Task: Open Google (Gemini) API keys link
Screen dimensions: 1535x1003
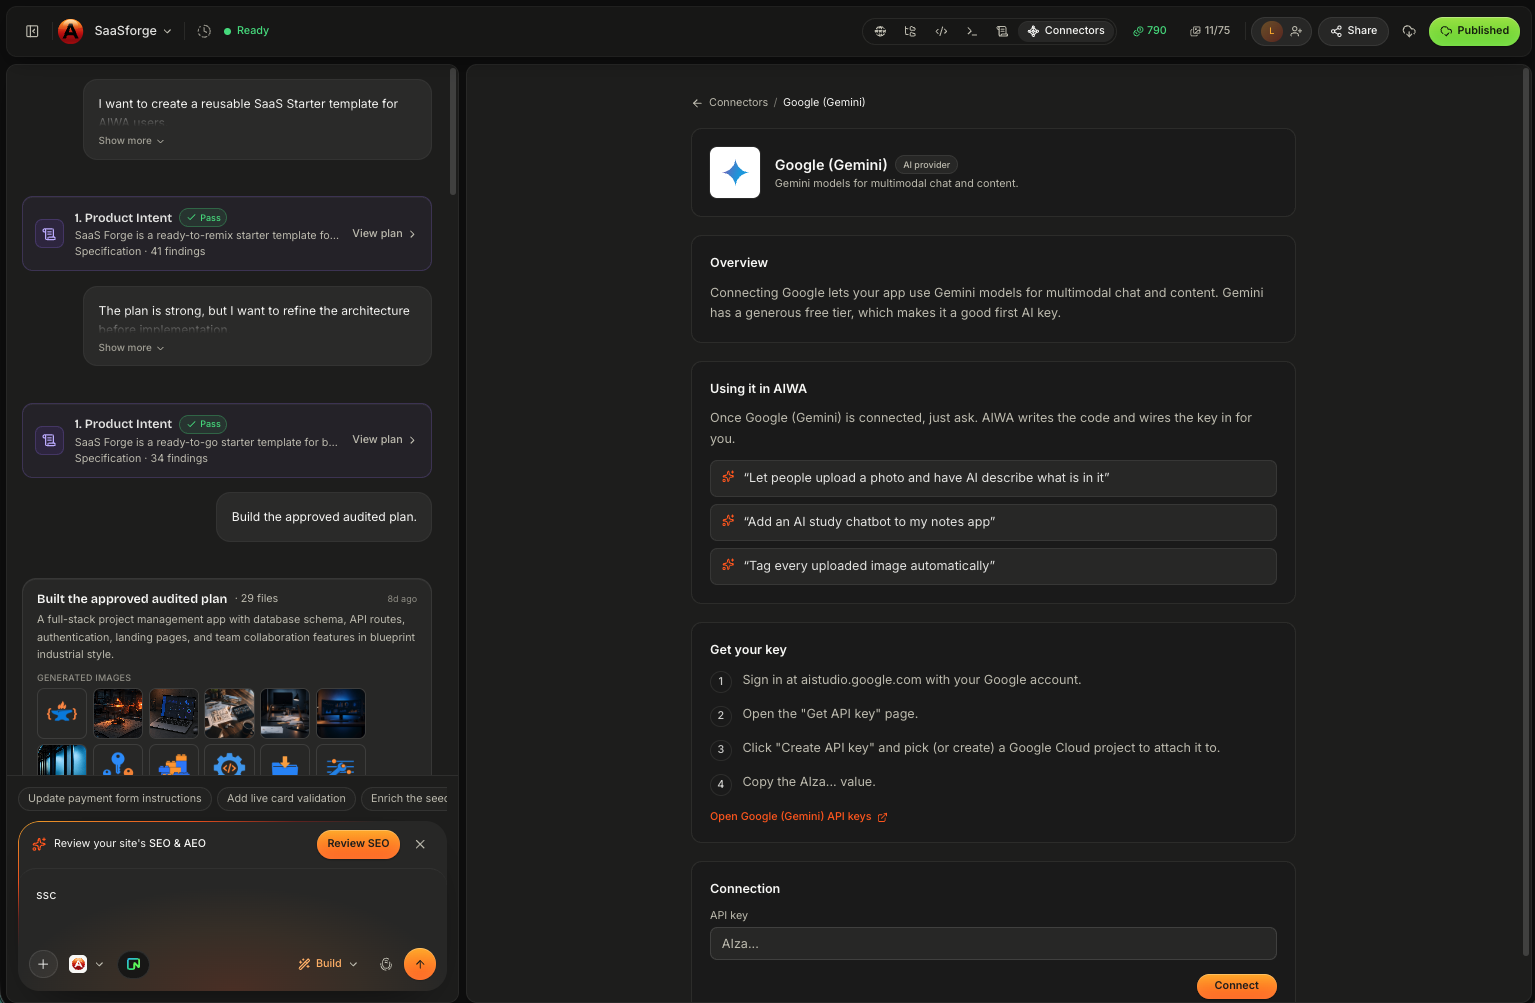Action: [798, 817]
